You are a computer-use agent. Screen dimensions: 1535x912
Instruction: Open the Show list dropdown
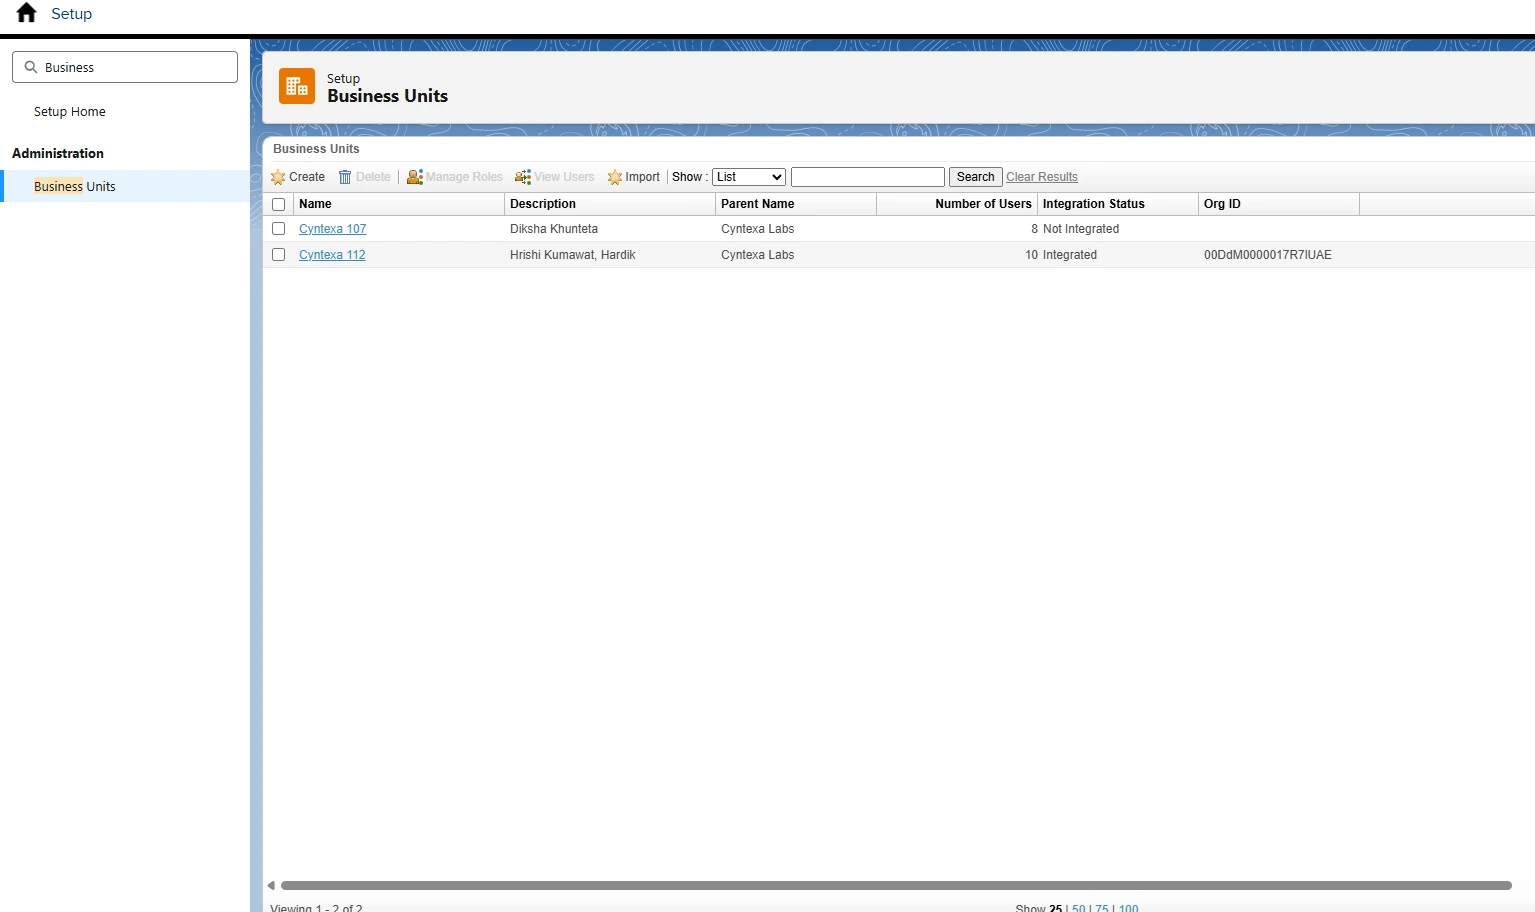click(x=748, y=176)
